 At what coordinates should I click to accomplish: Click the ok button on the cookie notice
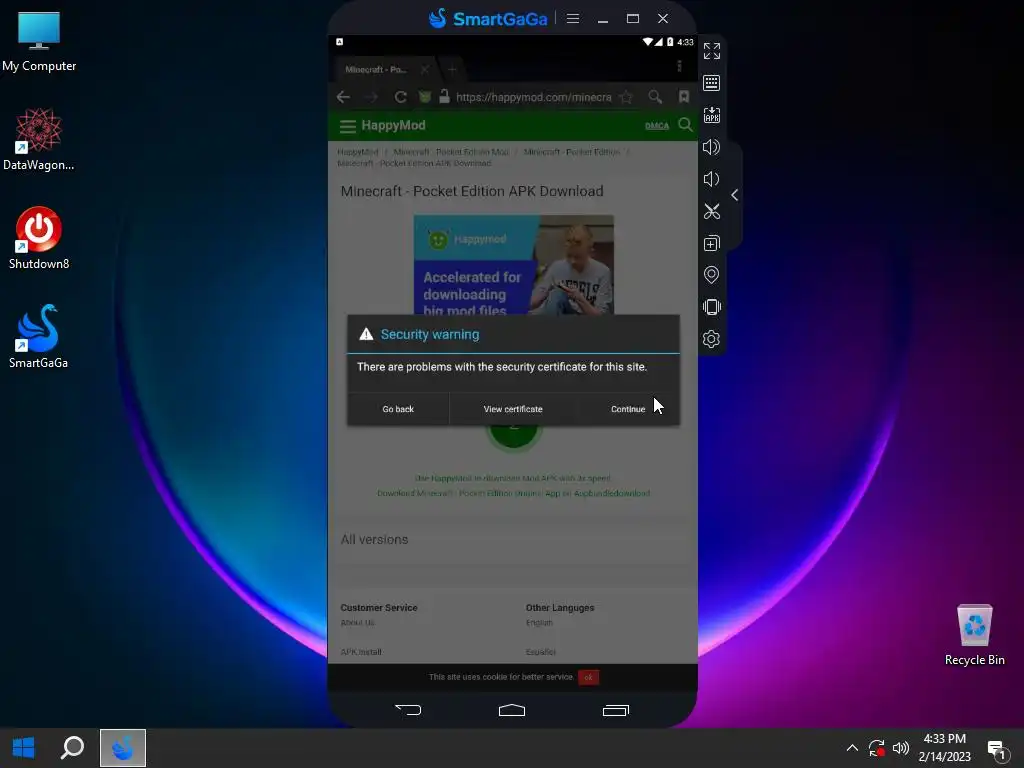[x=588, y=677]
